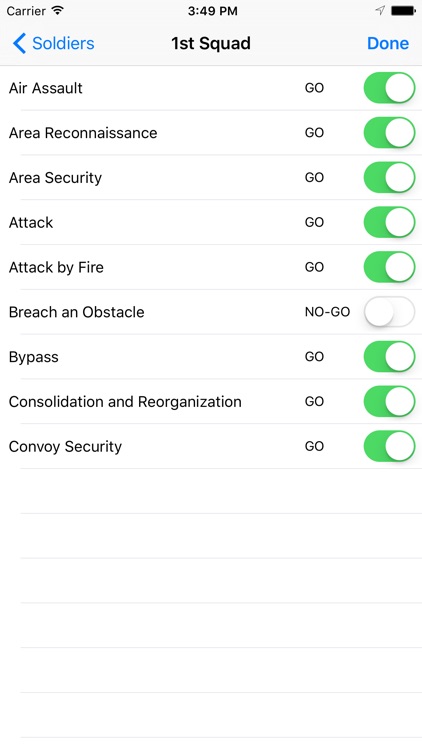Disable the Bypass switch
This screenshot has width=422, height=750.
(x=389, y=357)
